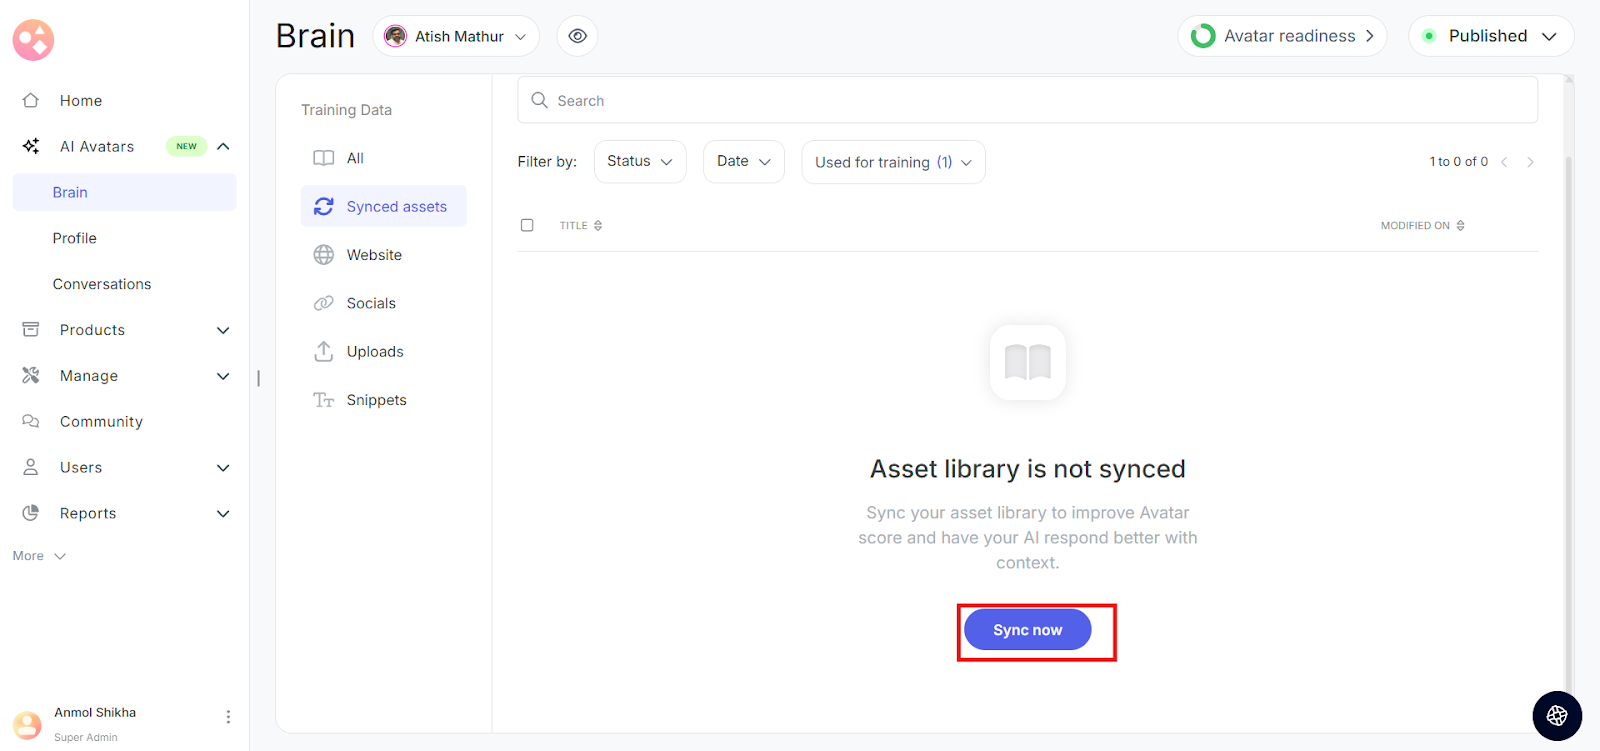Click the eye preview icon beside Atish Mathur
Image resolution: width=1600 pixels, height=751 pixels.
(x=577, y=36)
